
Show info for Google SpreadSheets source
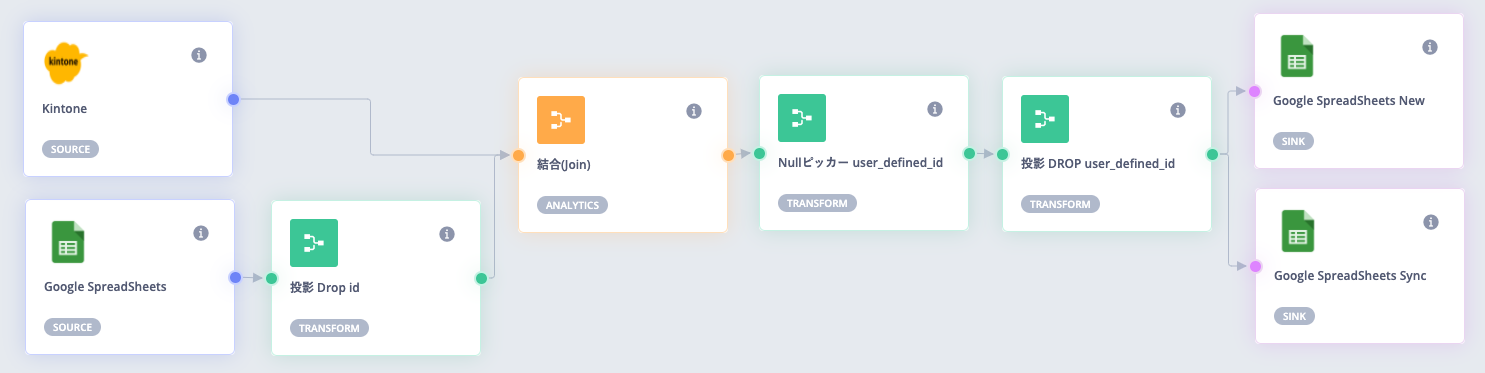[x=200, y=233]
